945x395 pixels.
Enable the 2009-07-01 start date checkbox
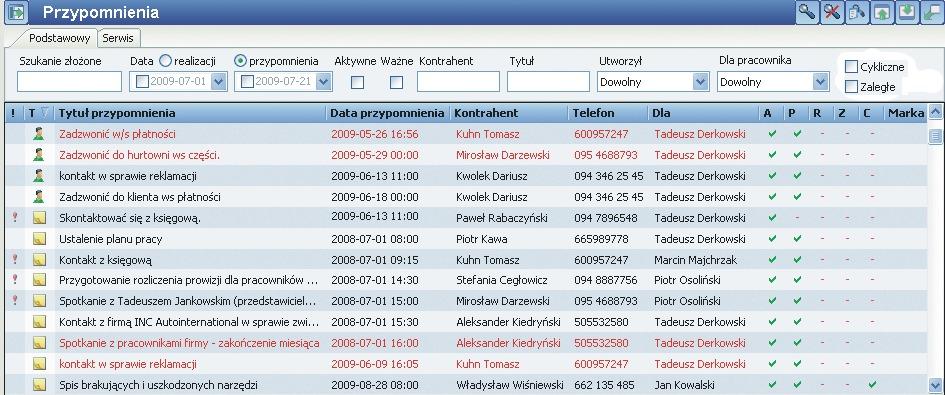point(142,81)
